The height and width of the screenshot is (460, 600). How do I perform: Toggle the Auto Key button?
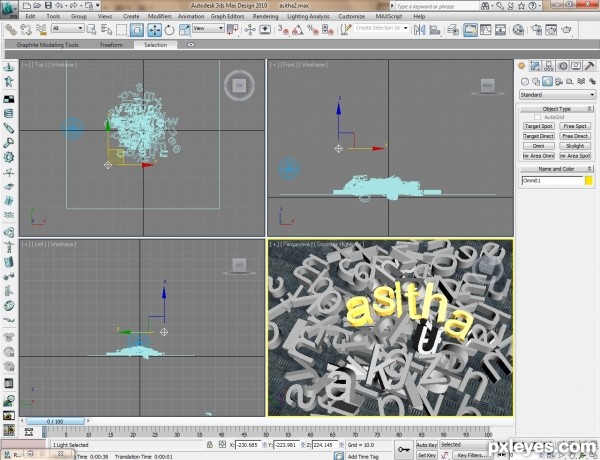click(426, 445)
